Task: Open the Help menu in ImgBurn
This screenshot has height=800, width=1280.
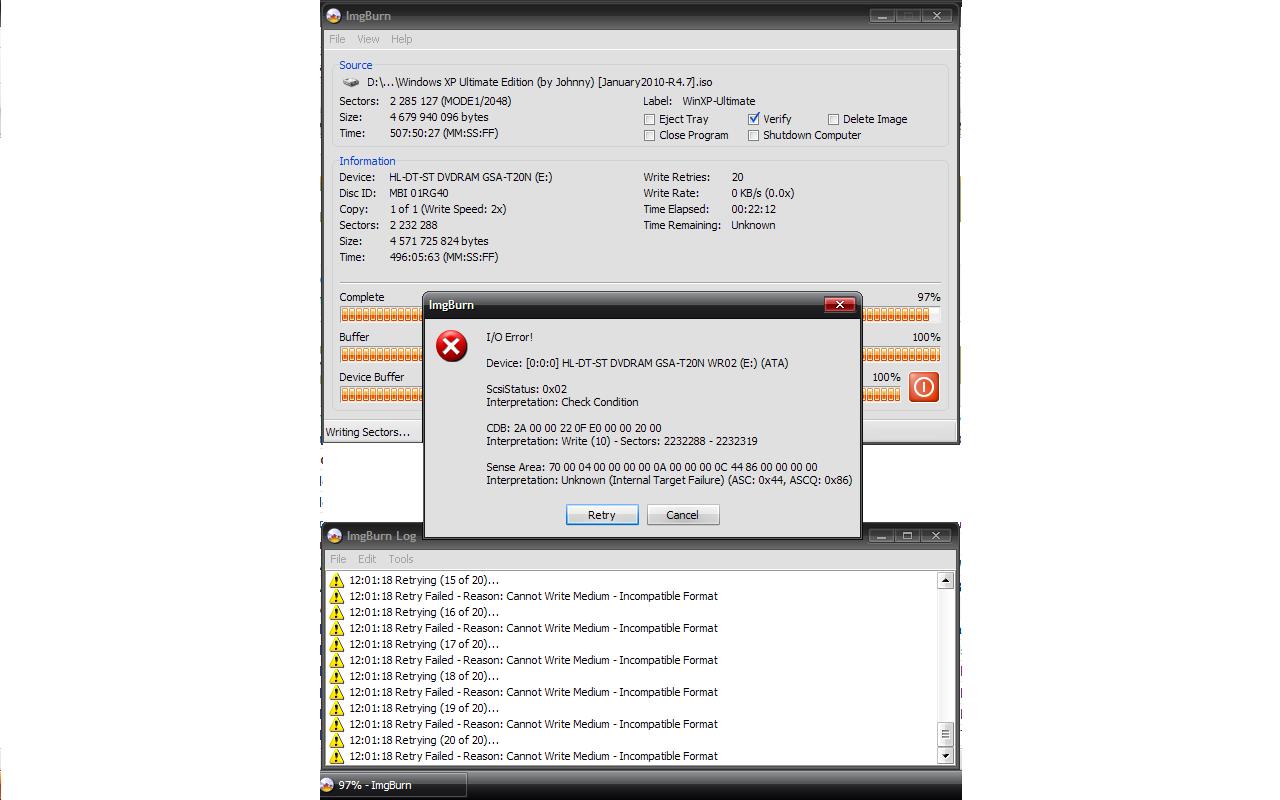Action: [401, 39]
